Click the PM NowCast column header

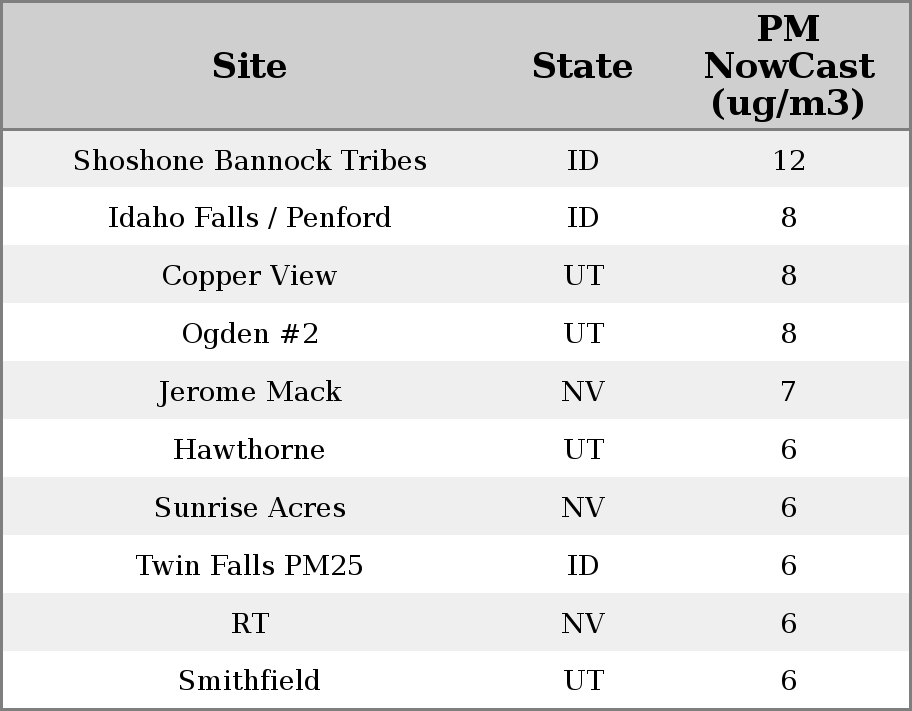tap(788, 66)
